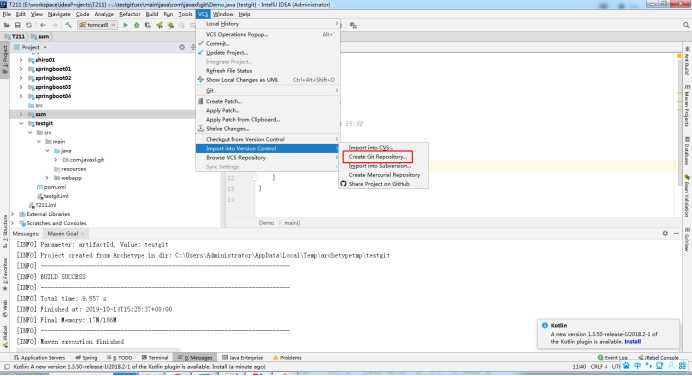Choose Create Patch...
This screenshot has height=376, width=692.
tap(267, 101)
